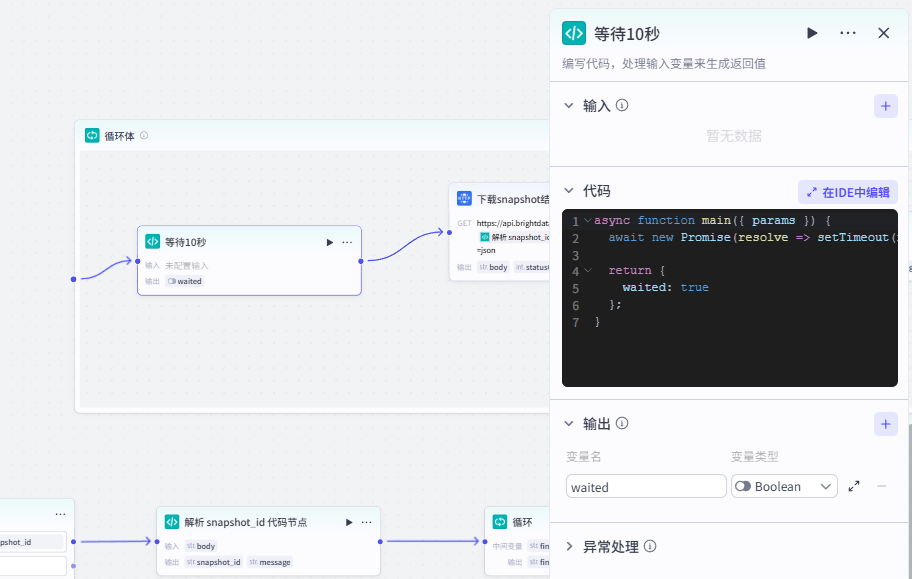Click the input port of 下载snapshot node

(x=449, y=232)
